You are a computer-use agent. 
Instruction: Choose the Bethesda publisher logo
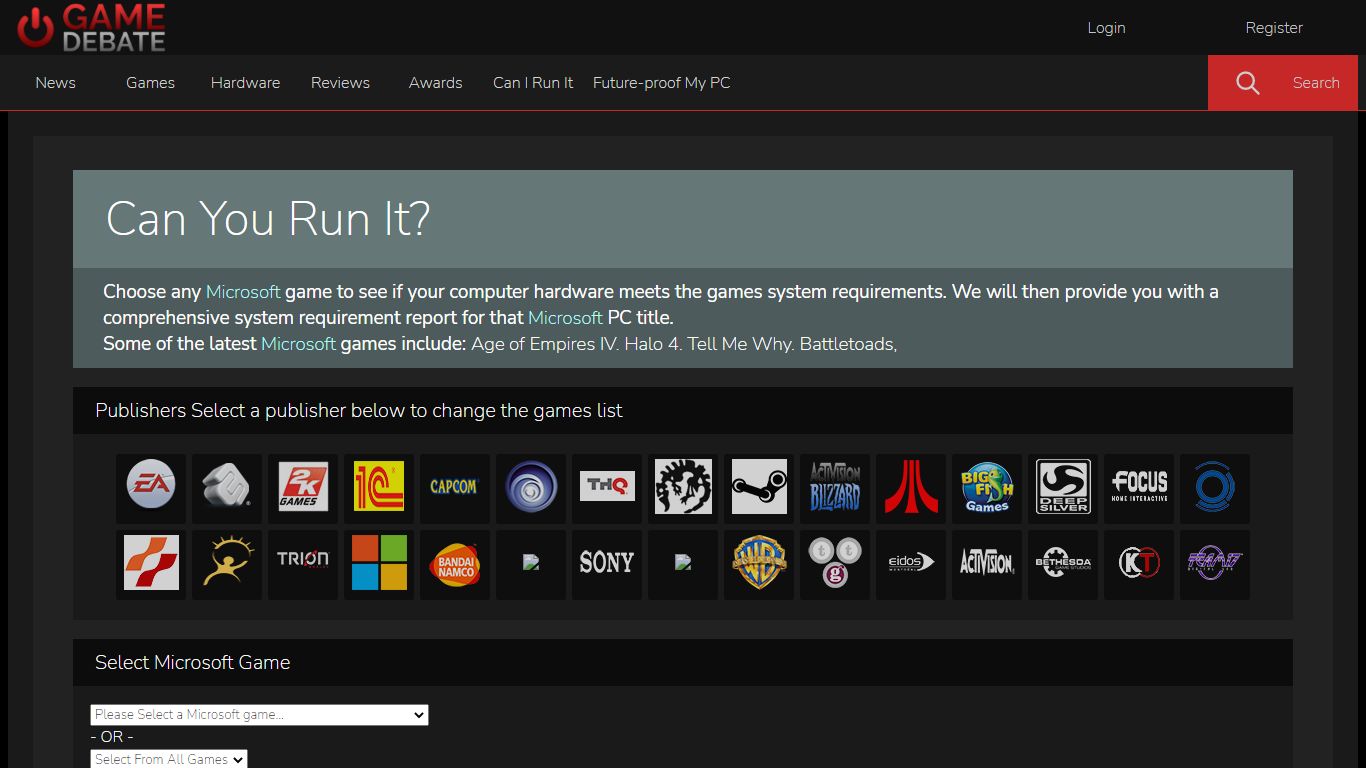pyautogui.click(x=1063, y=563)
